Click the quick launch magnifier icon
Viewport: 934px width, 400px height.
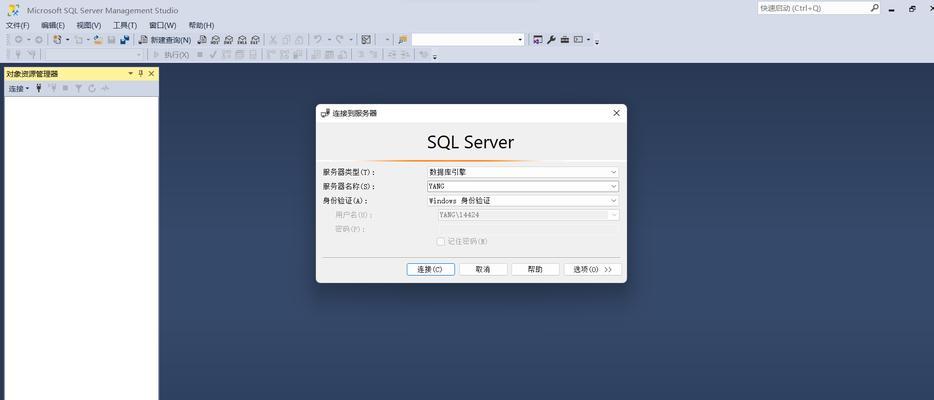874,8
